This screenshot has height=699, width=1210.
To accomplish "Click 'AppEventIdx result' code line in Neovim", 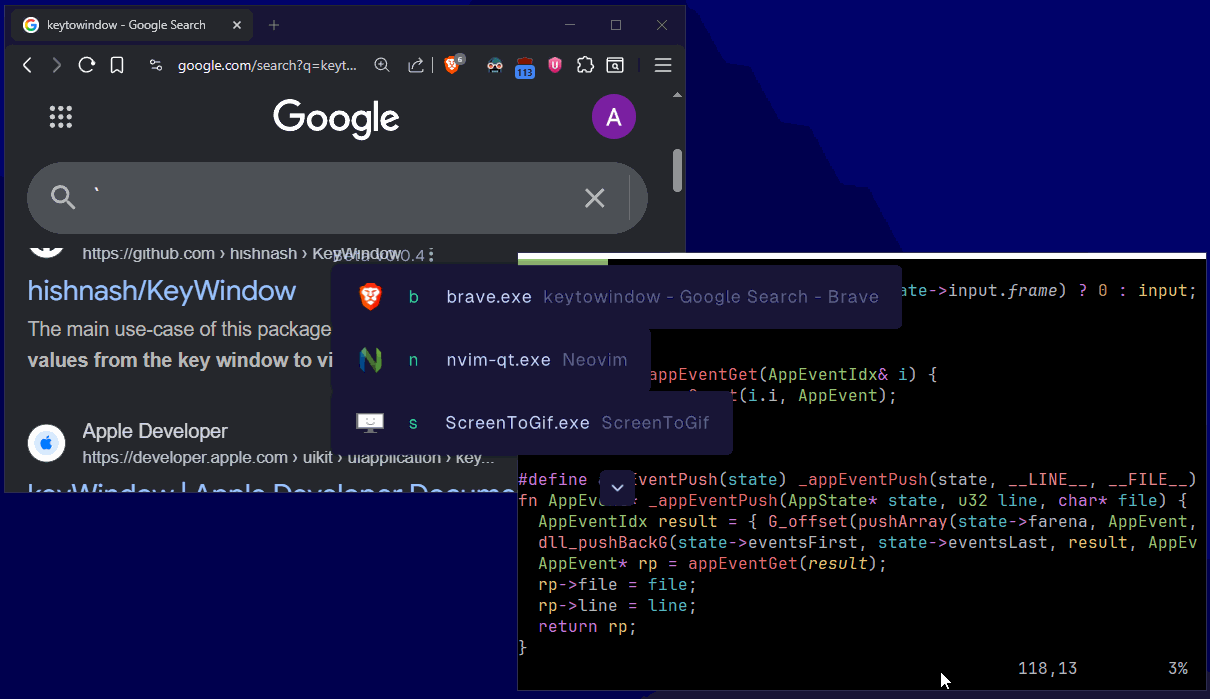I will coord(867,521).
